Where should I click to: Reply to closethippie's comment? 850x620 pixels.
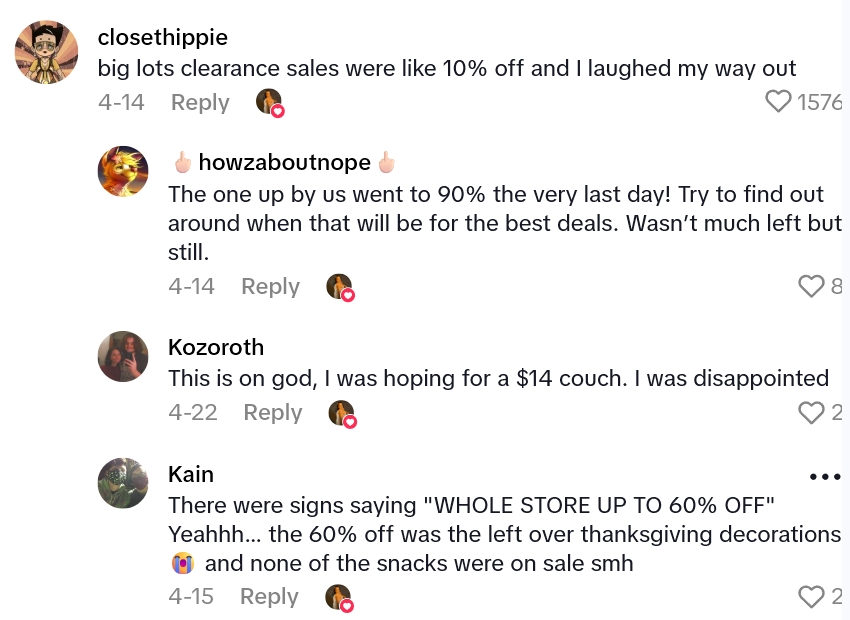click(200, 102)
